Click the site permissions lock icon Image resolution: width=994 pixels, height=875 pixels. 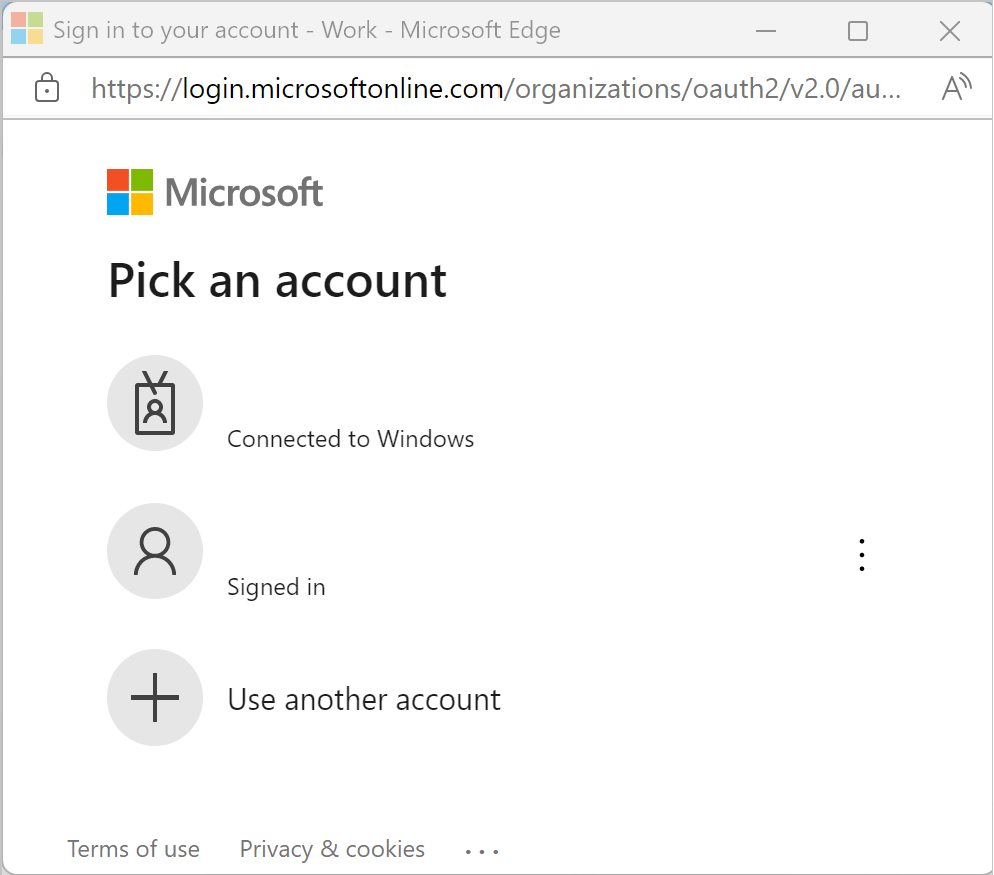(47, 88)
